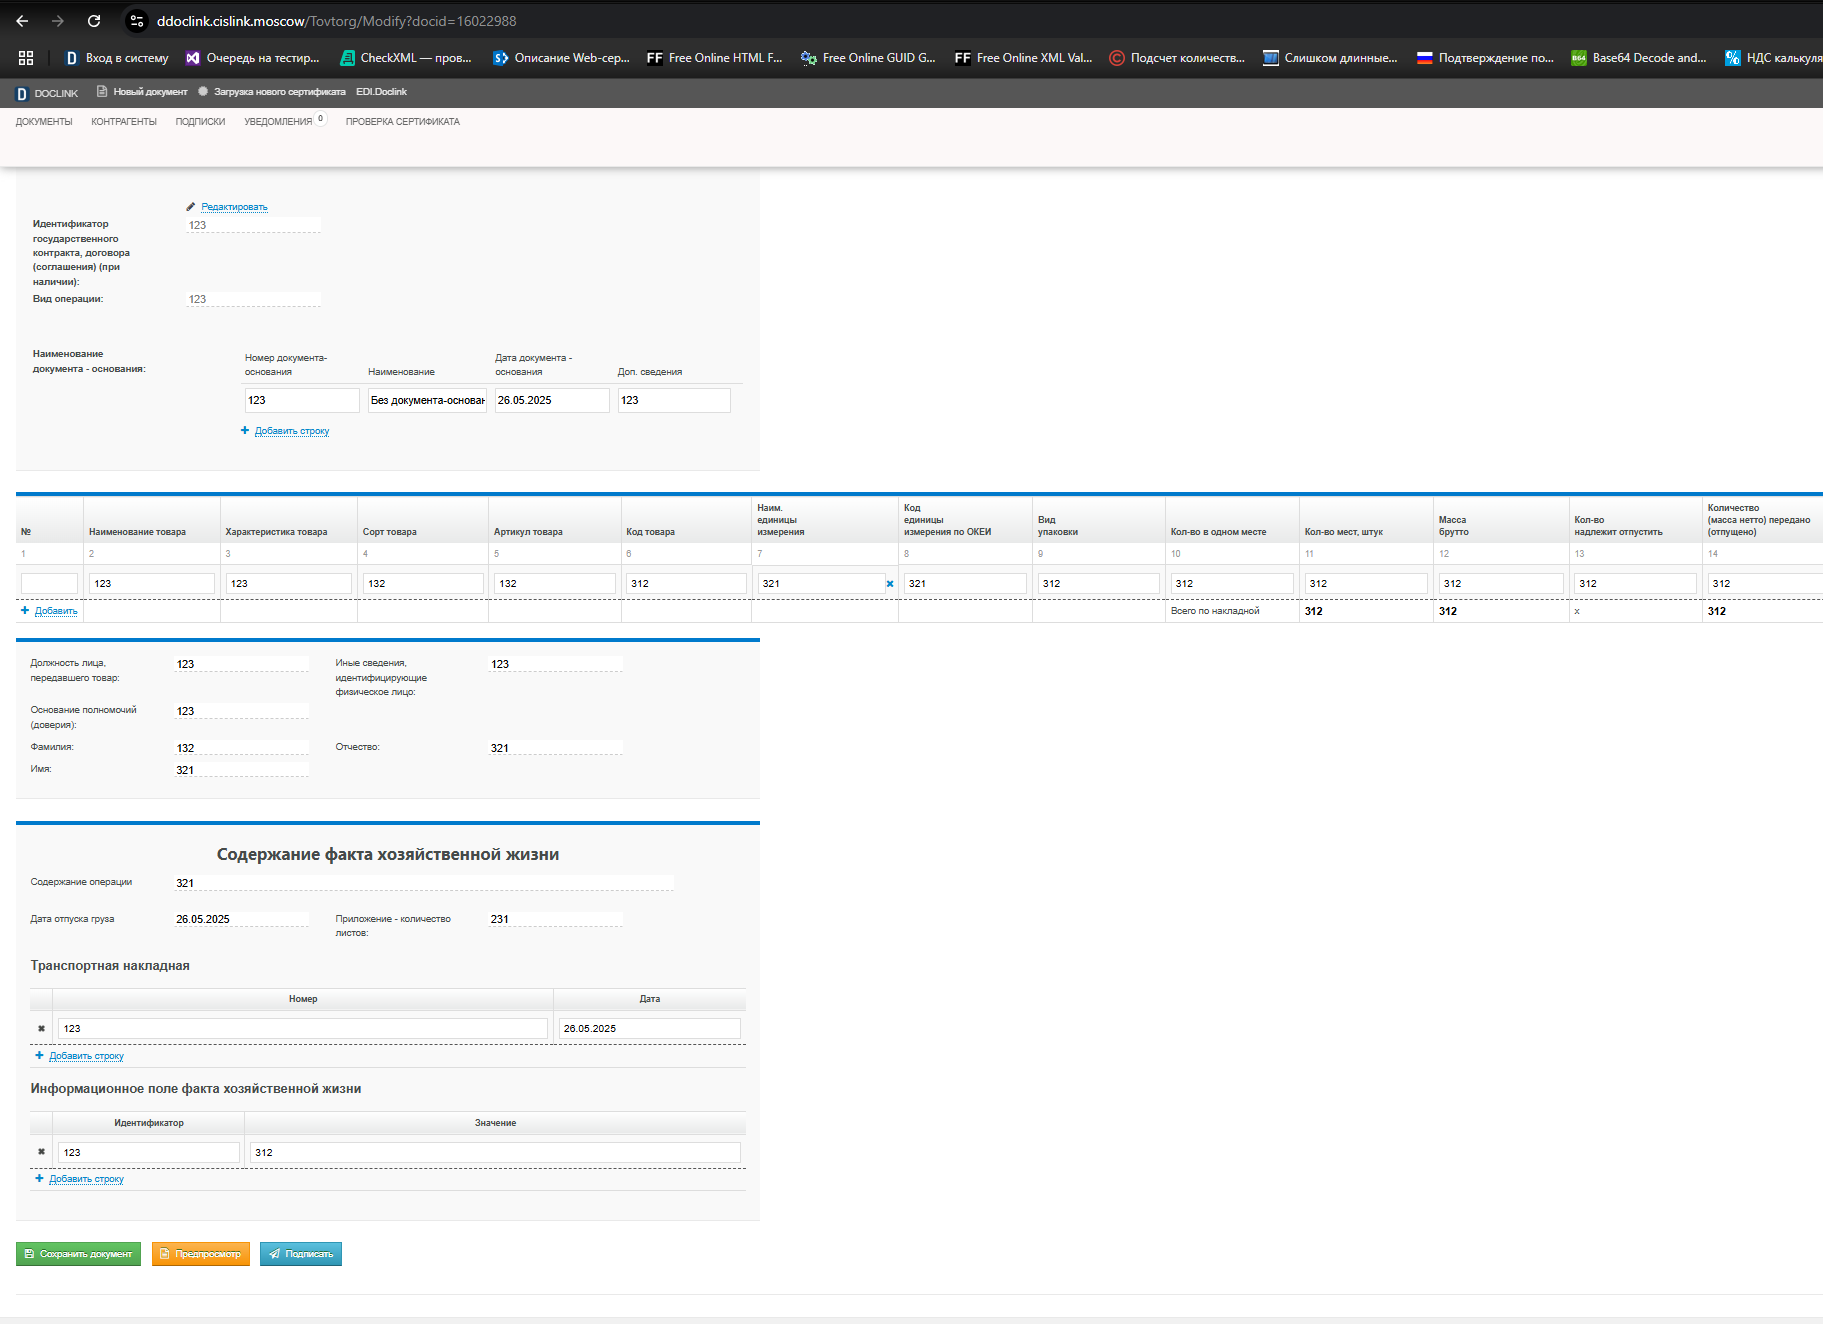Click the 'Содержание операции' field
This screenshot has height=1324, width=1823.
[424, 883]
